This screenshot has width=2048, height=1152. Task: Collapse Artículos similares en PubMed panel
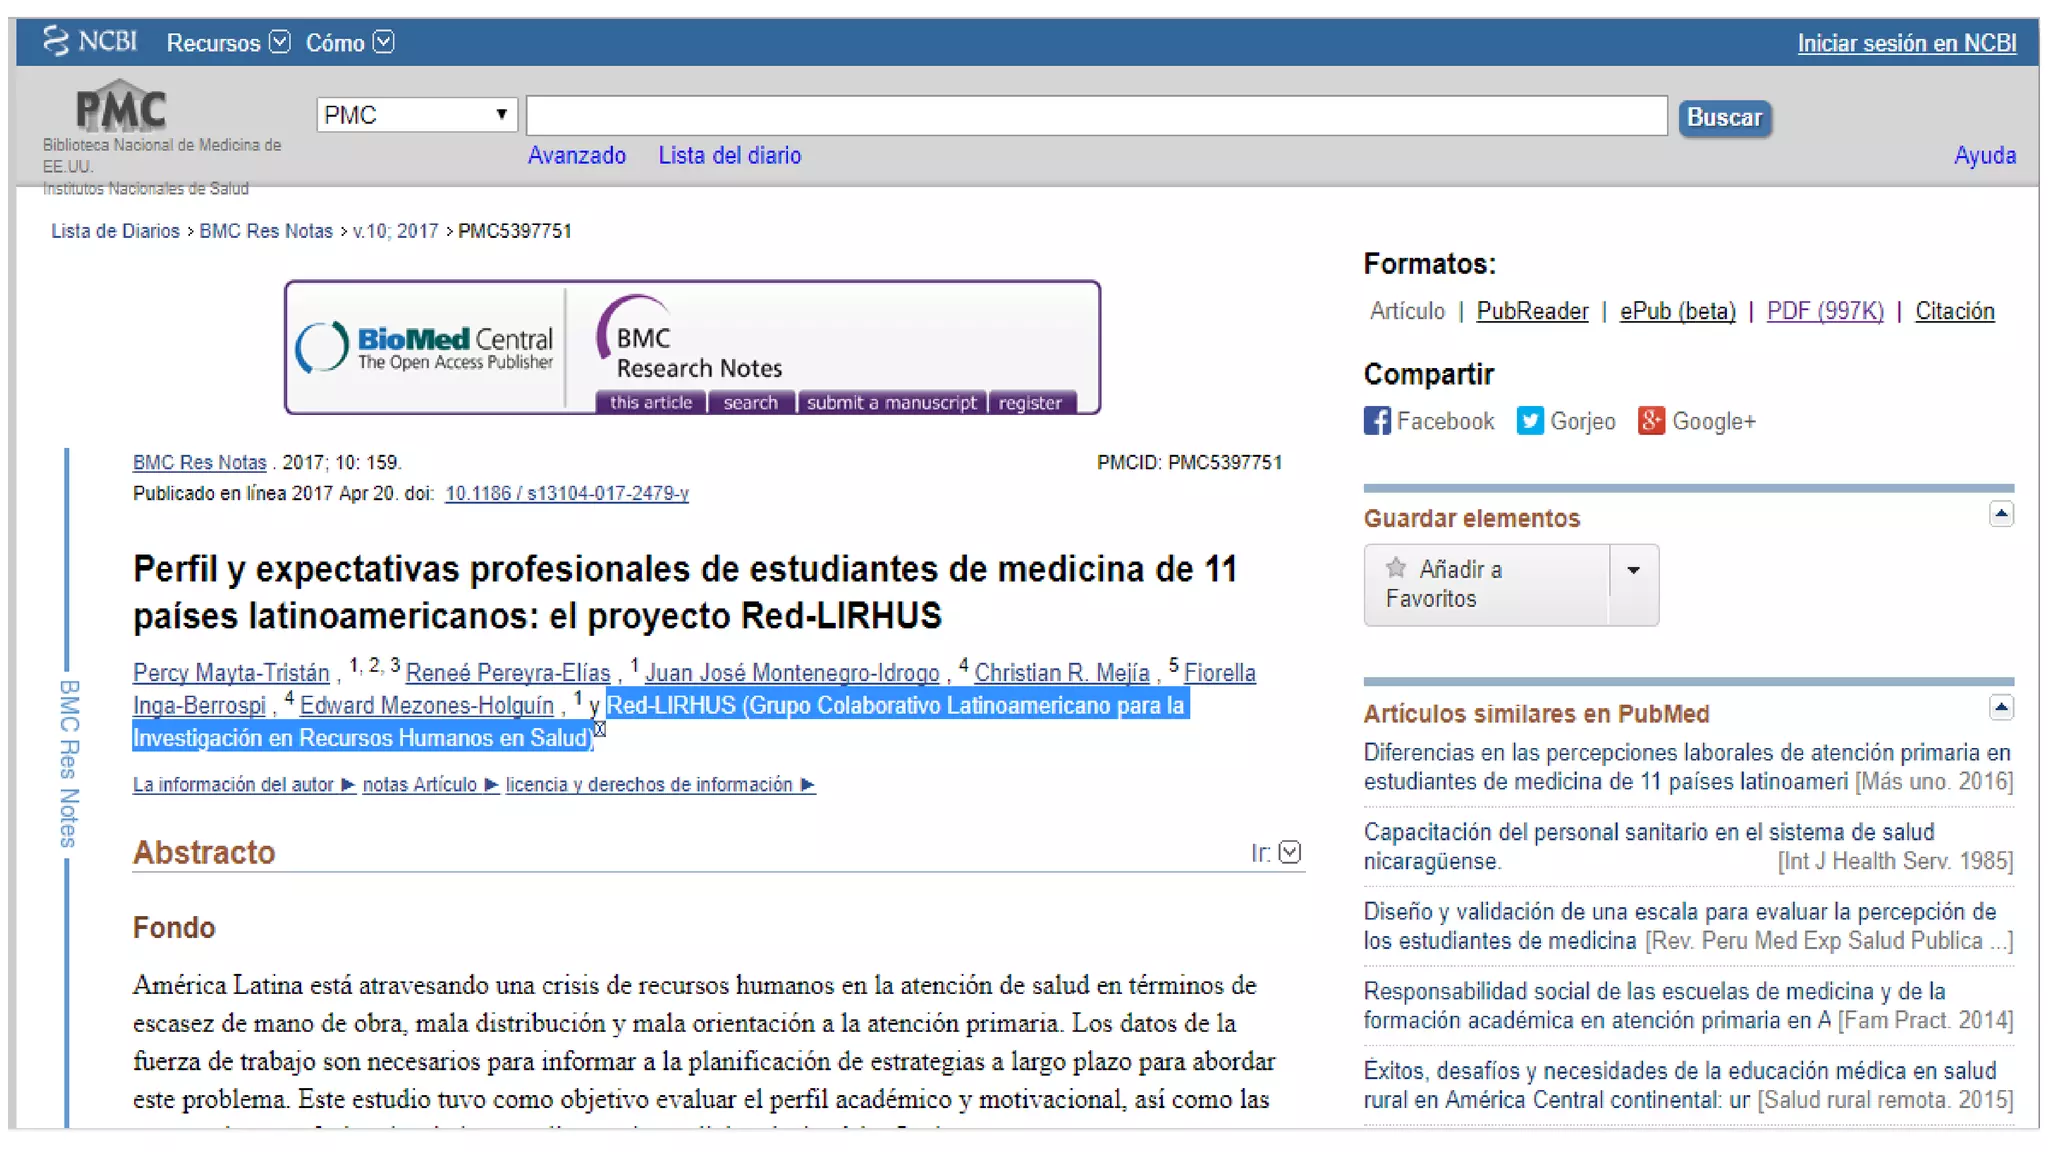tap(2001, 709)
